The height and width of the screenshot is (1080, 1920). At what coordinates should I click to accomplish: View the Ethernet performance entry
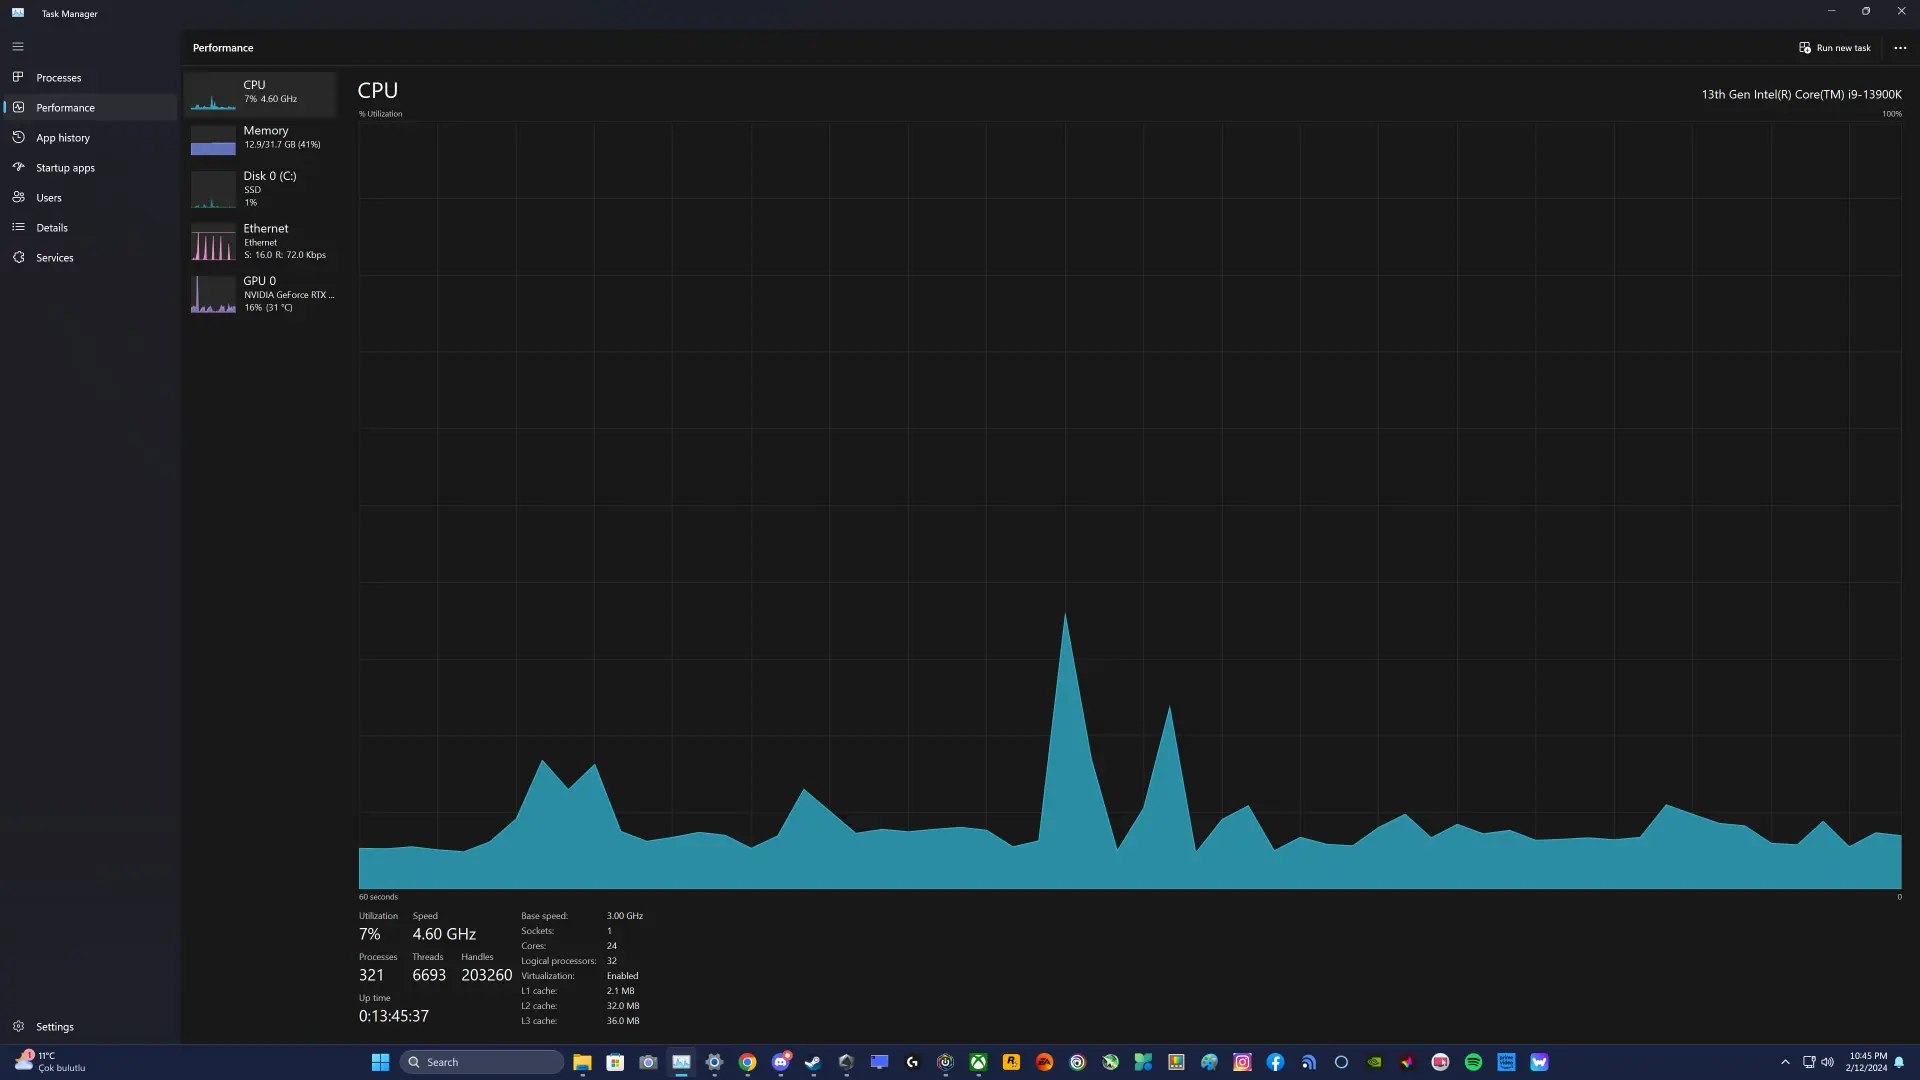(x=261, y=242)
